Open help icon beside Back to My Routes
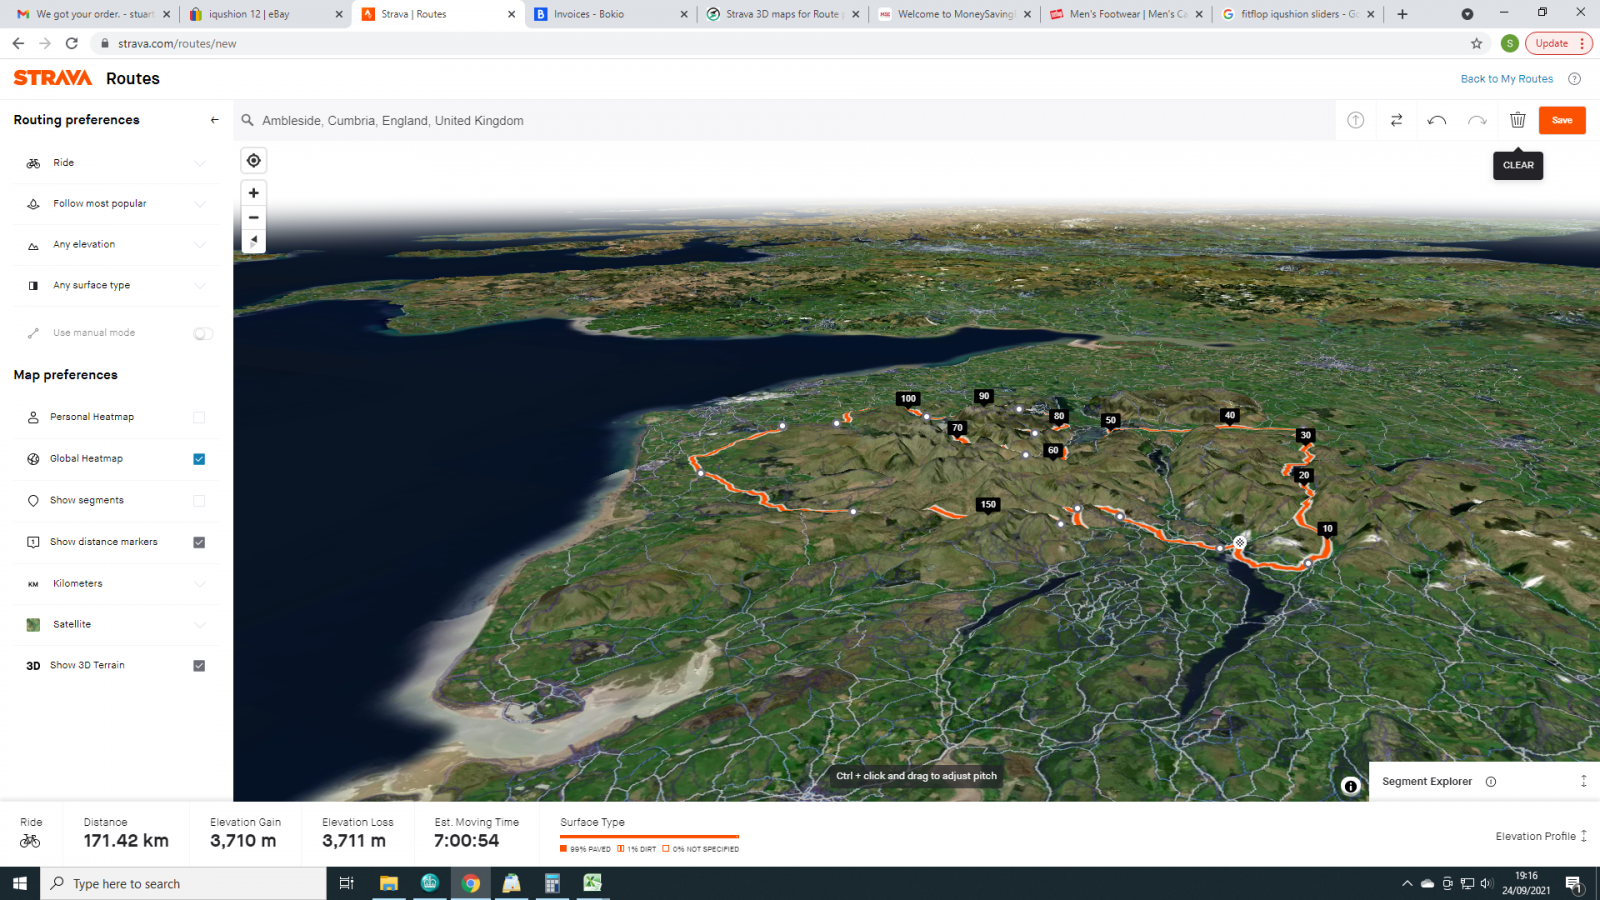 click(1574, 79)
